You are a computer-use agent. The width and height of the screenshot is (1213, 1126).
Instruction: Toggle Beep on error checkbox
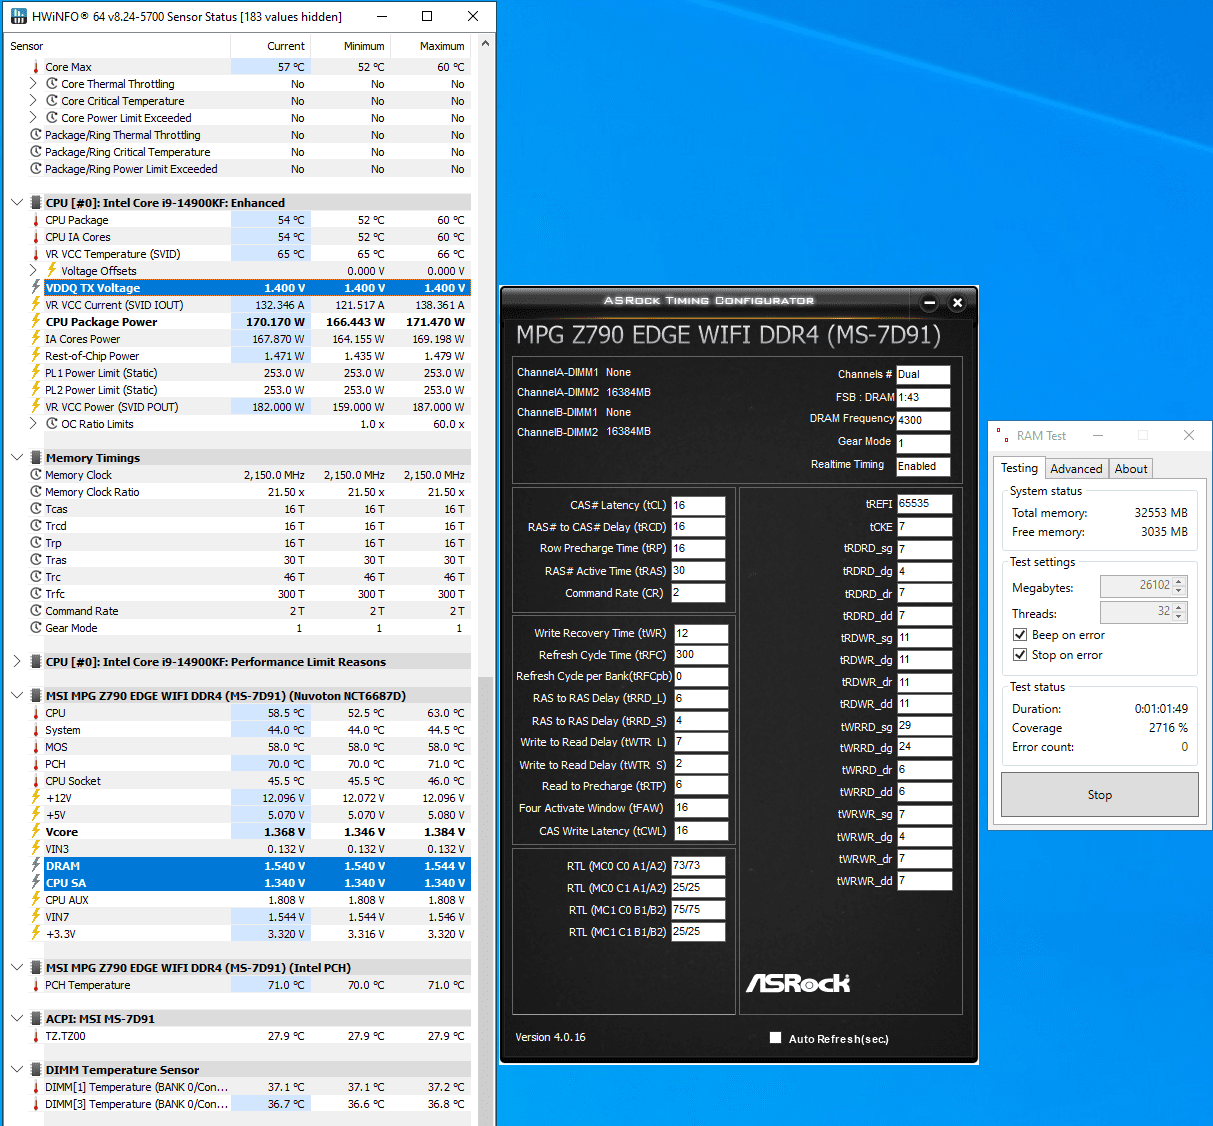click(x=1020, y=635)
